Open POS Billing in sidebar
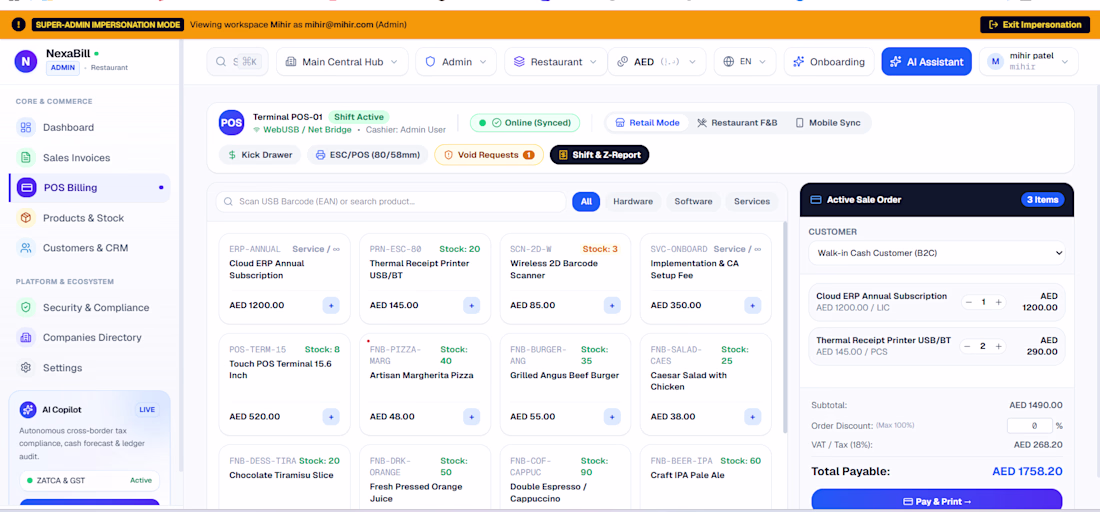Image resolution: width=1100 pixels, height=512 pixels. pyautogui.click(x=90, y=188)
